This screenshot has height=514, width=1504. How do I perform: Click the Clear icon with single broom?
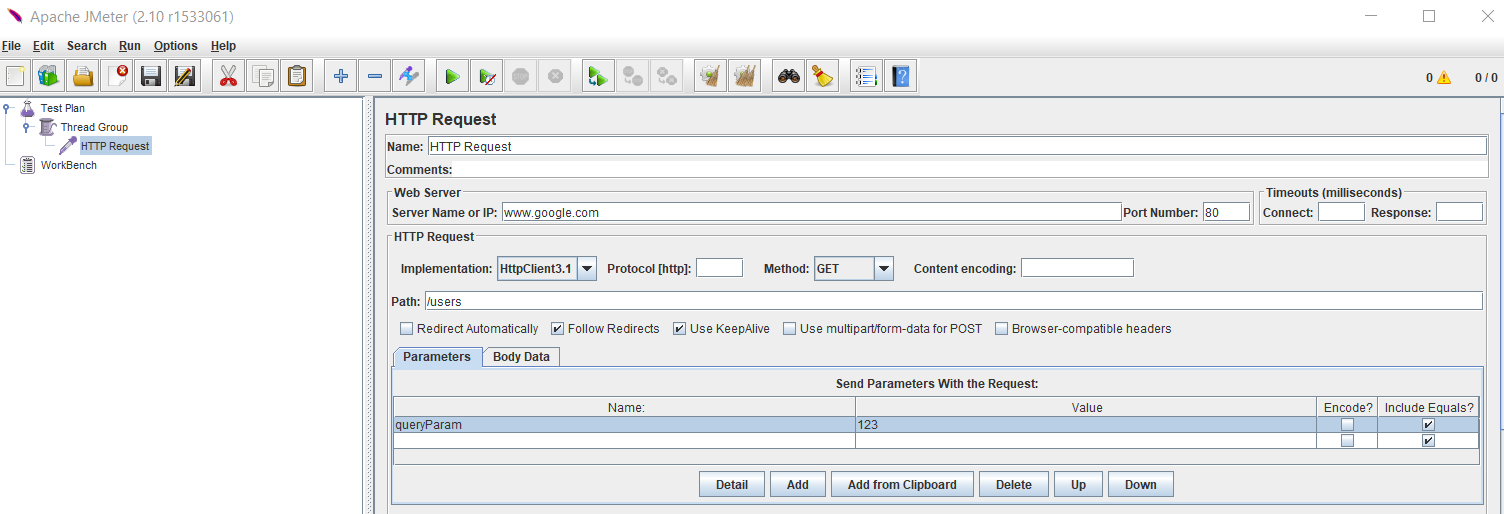[710, 76]
